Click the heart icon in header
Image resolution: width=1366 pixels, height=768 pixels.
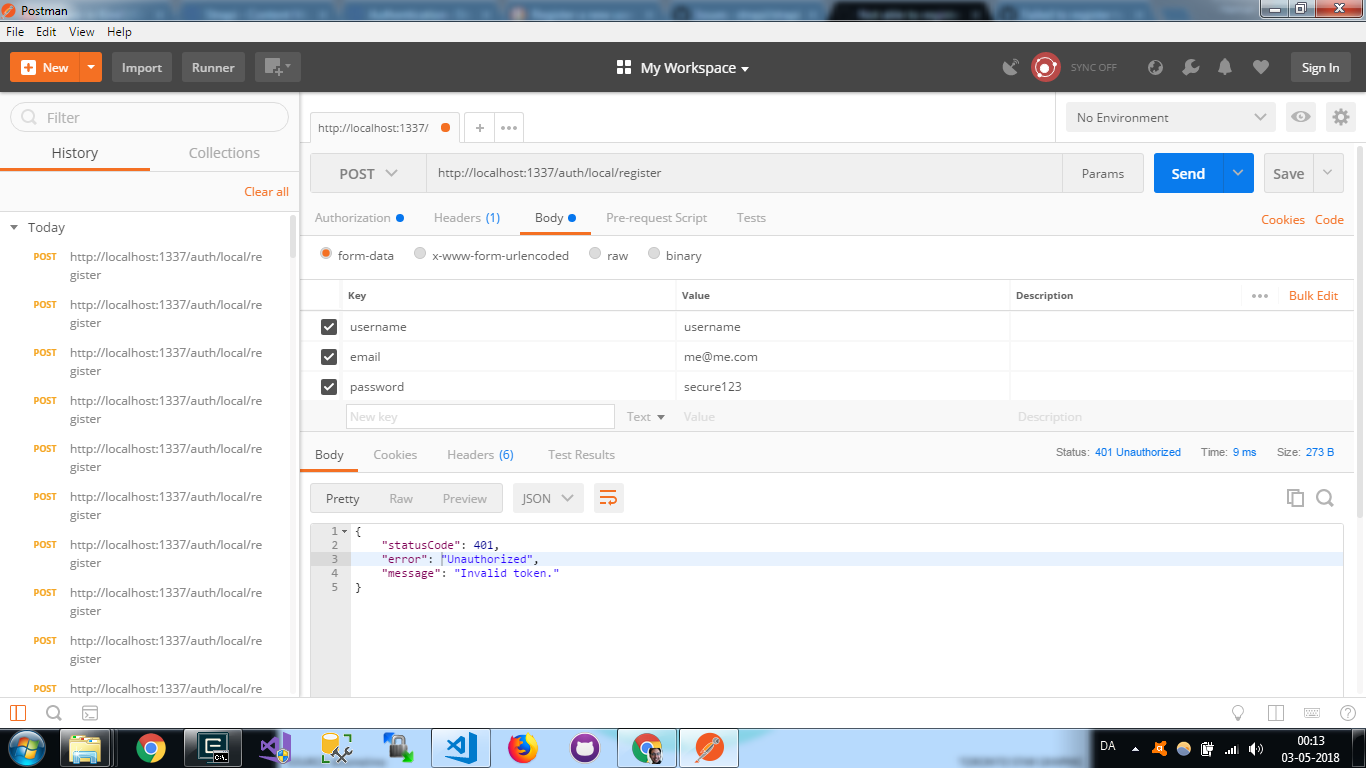(1260, 67)
